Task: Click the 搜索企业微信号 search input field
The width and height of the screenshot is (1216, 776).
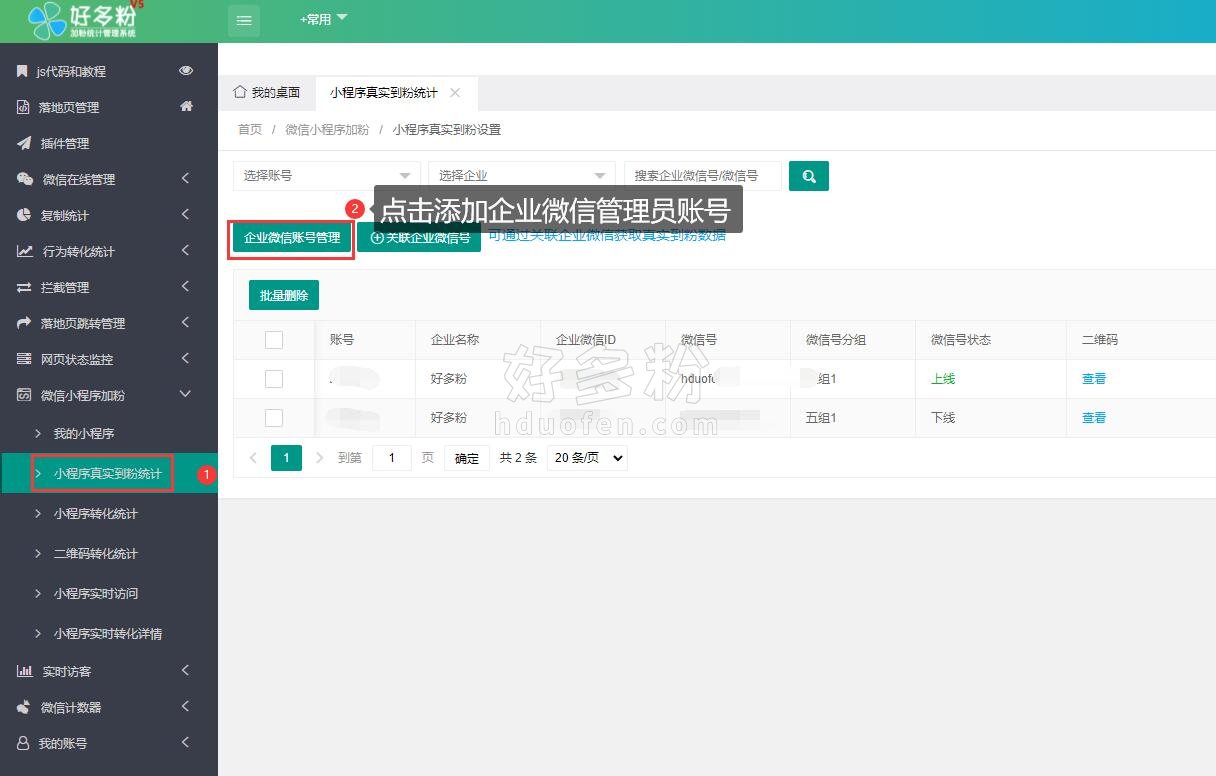Action: click(702, 176)
